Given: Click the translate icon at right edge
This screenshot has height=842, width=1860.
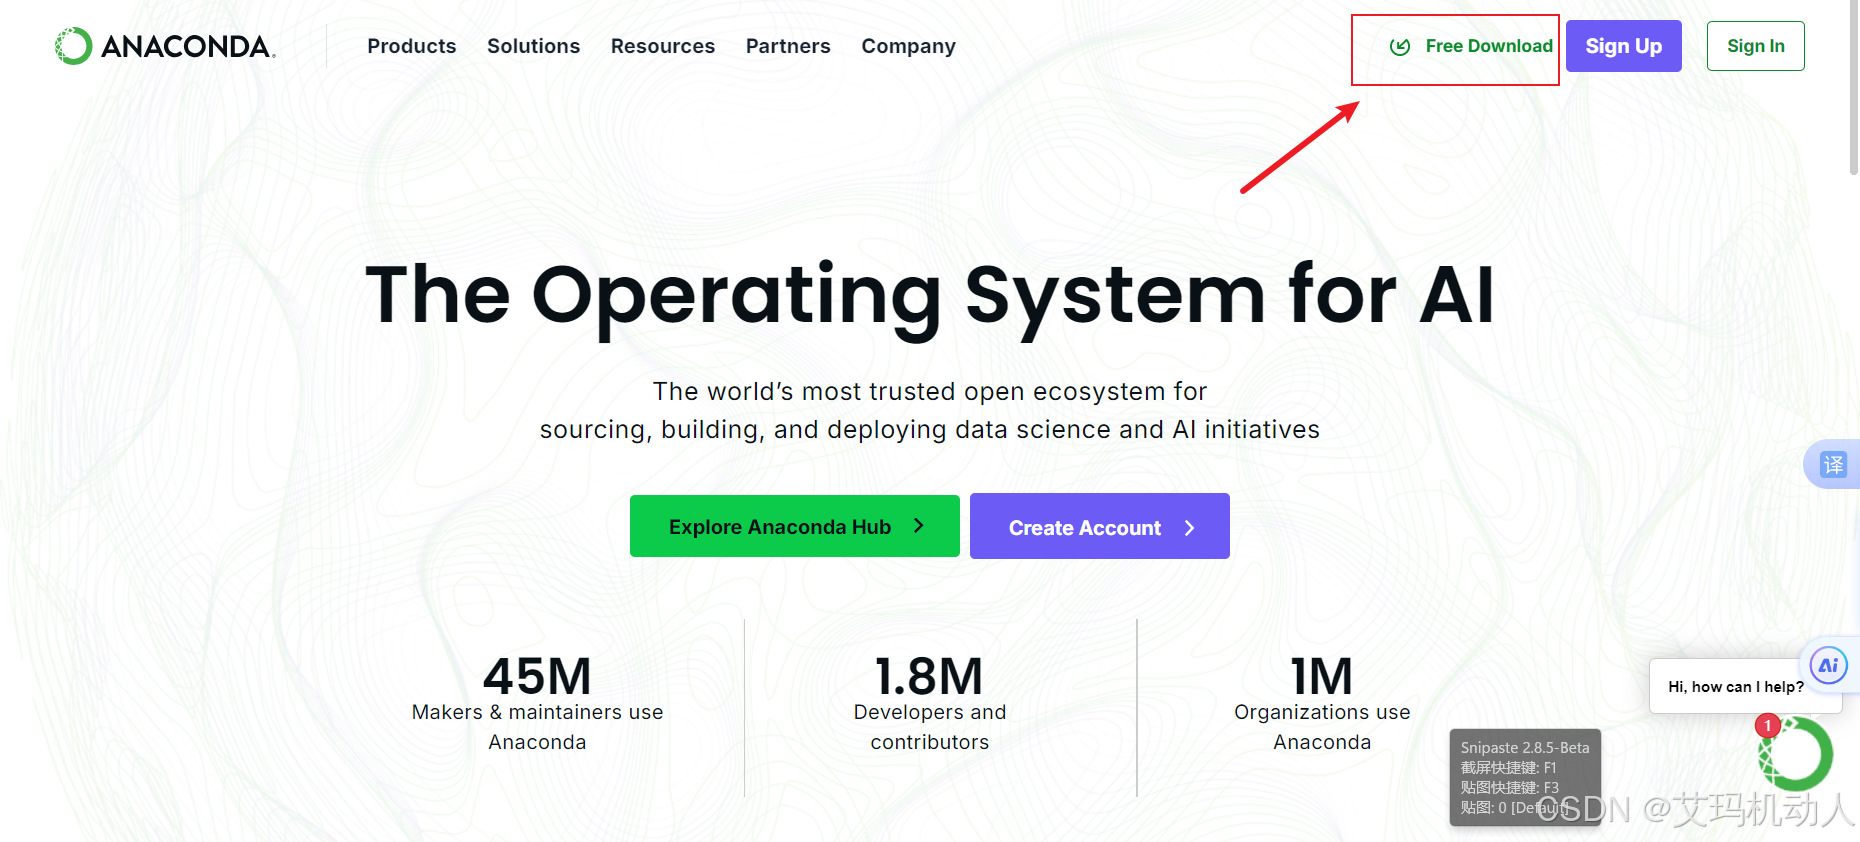Looking at the screenshot, I should (x=1832, y=464).
